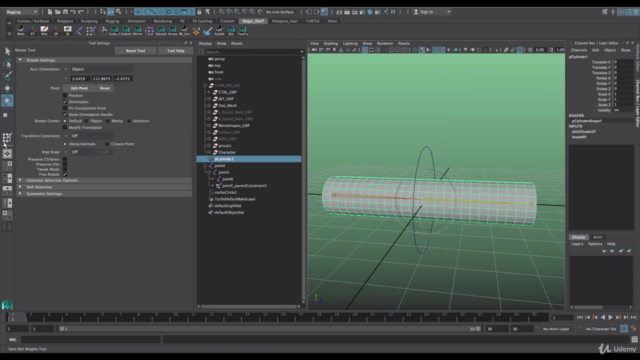Click the joint tool shelf icon
Image resolution: width=640 pixels, height=360 pixels.
pyautogui.click(x=79, y=31)
